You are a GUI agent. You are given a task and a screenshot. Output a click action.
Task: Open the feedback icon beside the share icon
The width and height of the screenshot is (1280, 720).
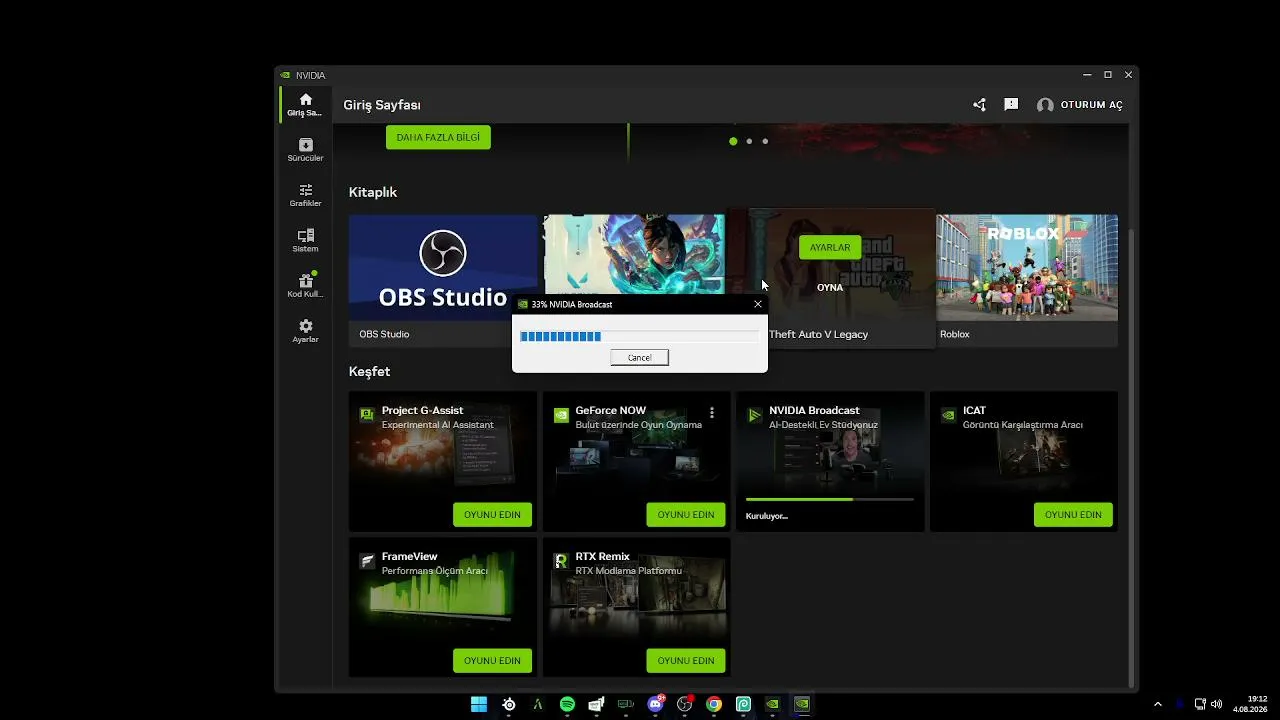[1011, 105]
